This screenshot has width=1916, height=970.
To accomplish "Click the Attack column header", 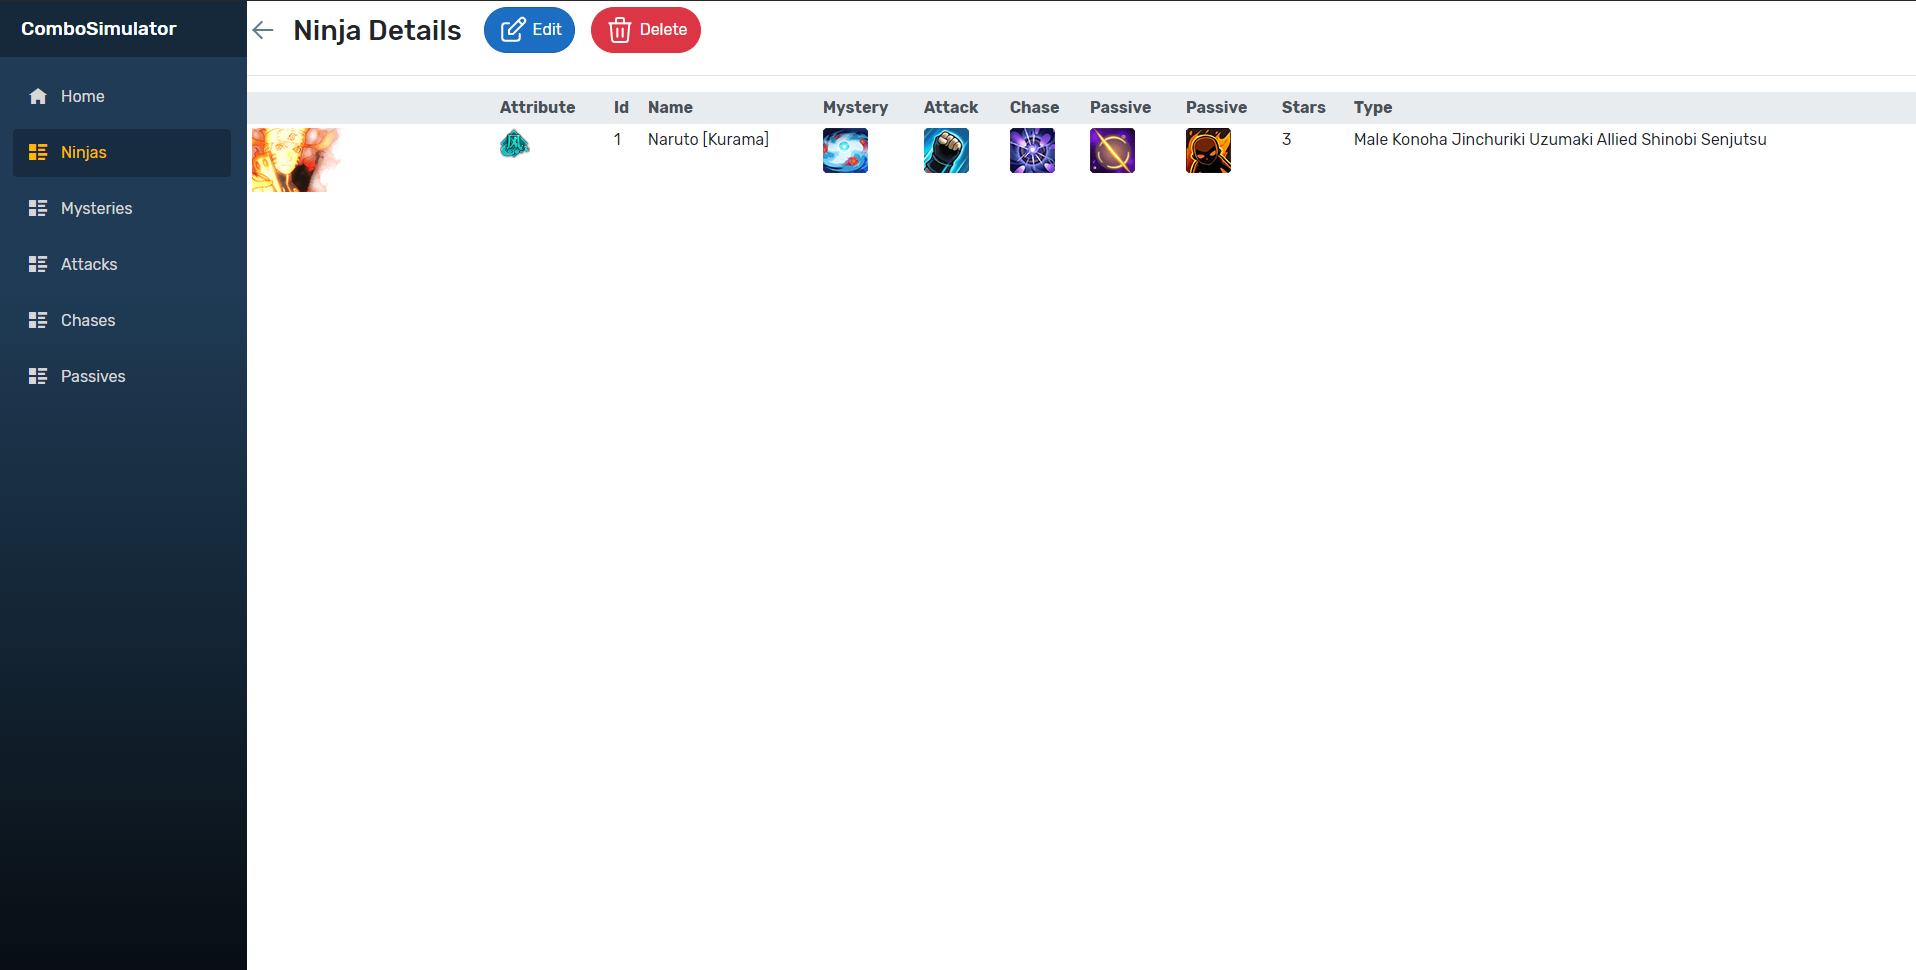I will pos(951,107).
